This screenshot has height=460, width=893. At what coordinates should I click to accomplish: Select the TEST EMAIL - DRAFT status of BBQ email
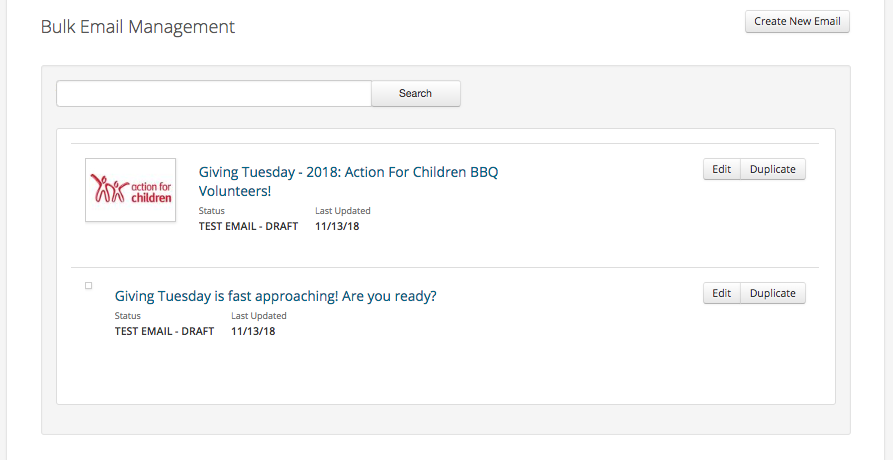248,226
